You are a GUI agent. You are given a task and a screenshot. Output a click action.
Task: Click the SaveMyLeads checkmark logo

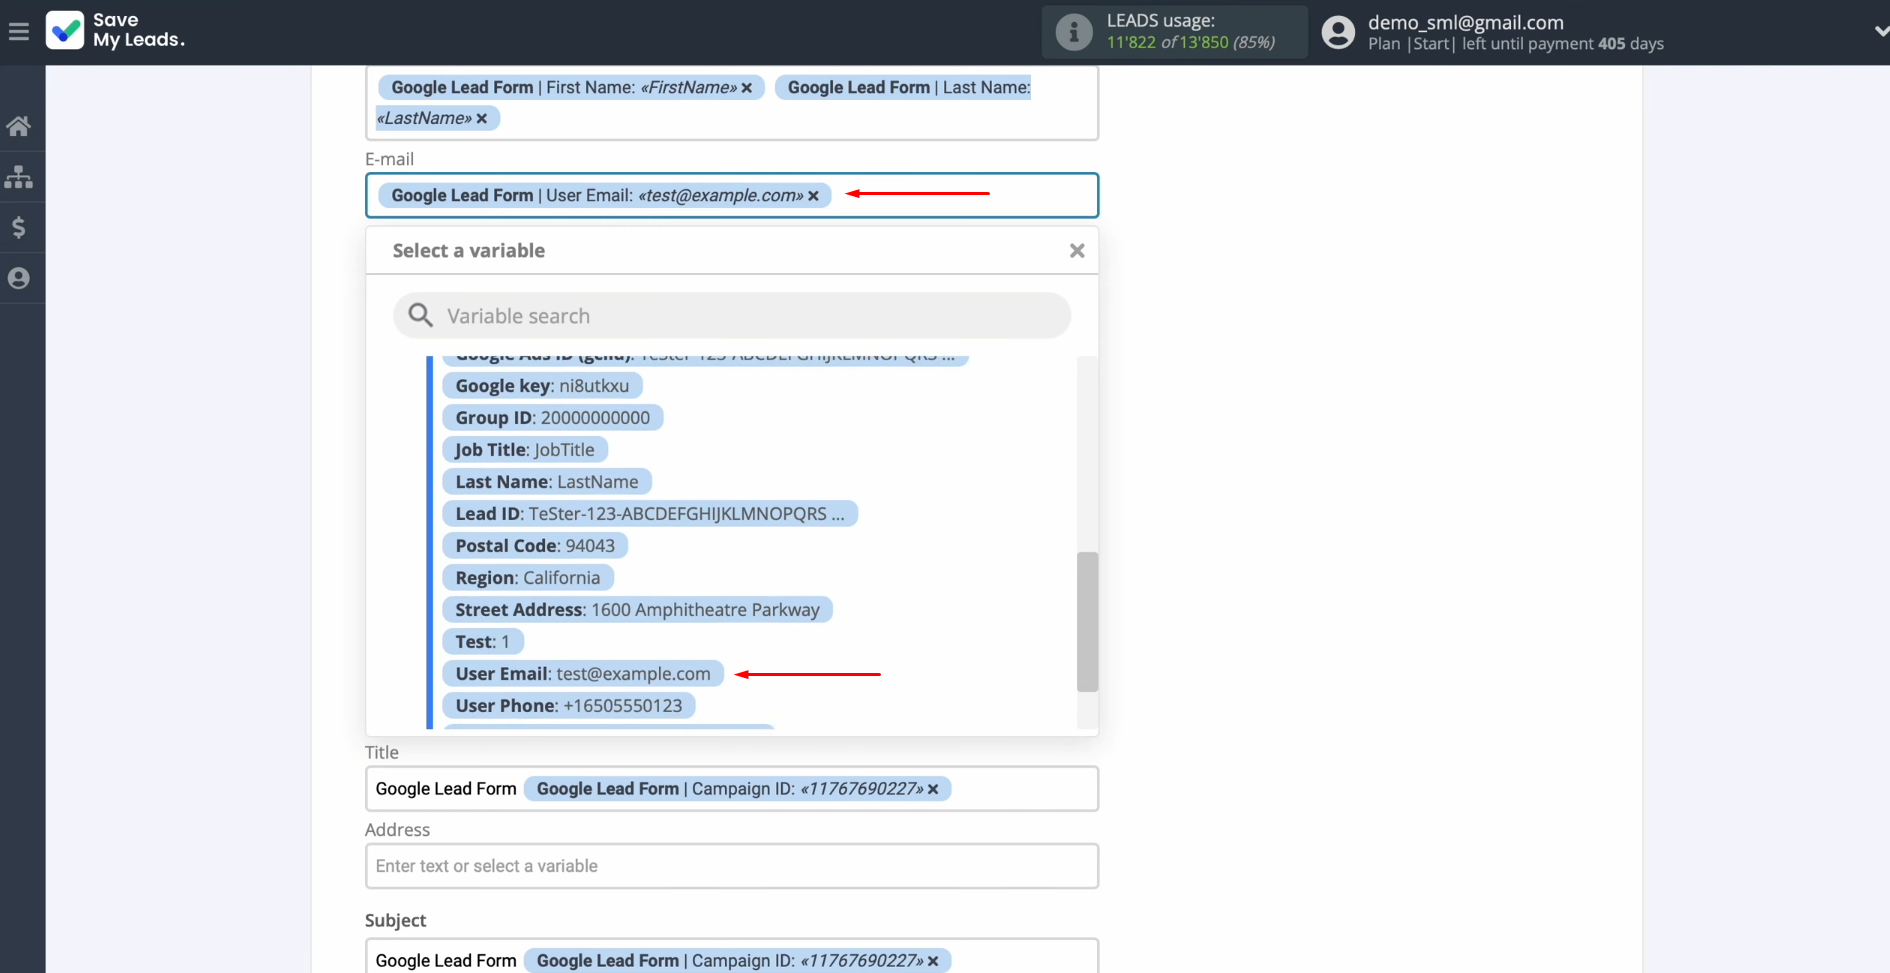pyautogui.click(x=65, y=31)
